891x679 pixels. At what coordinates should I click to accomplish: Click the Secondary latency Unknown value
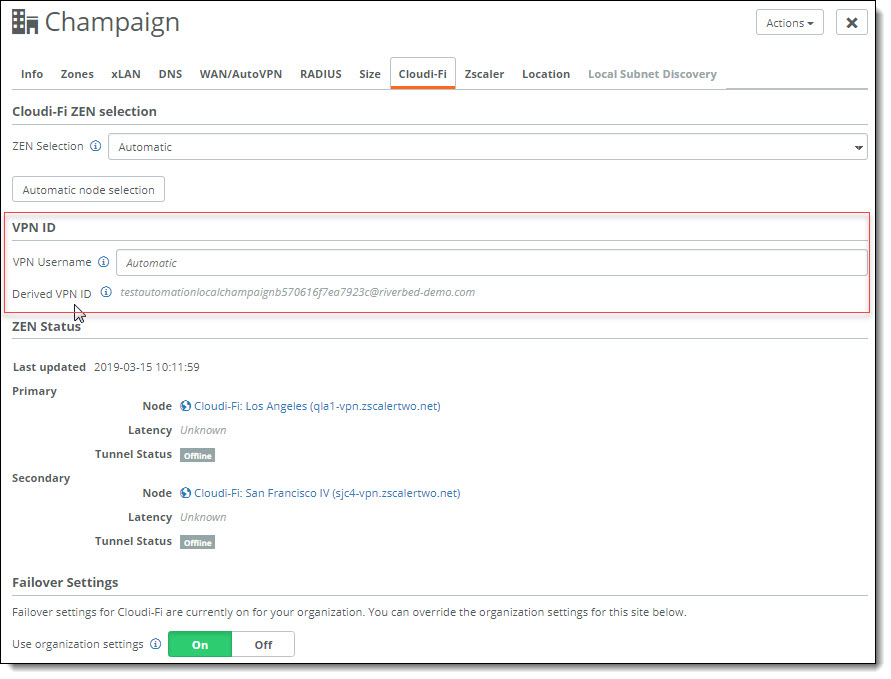[203, 517]
